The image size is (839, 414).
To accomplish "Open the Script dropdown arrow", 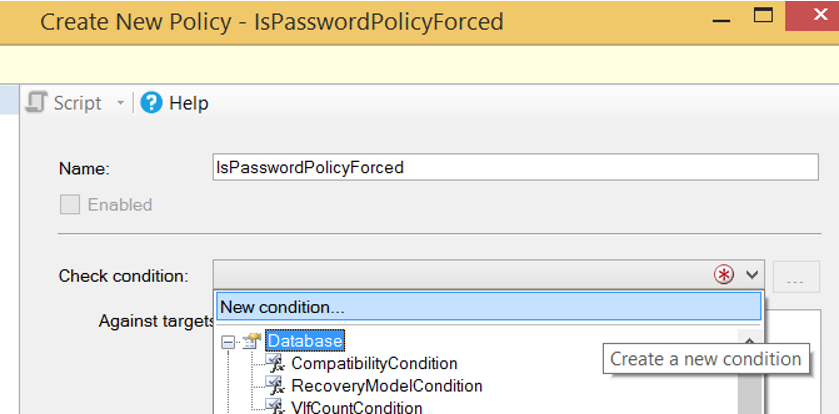I will click(120, 103).
